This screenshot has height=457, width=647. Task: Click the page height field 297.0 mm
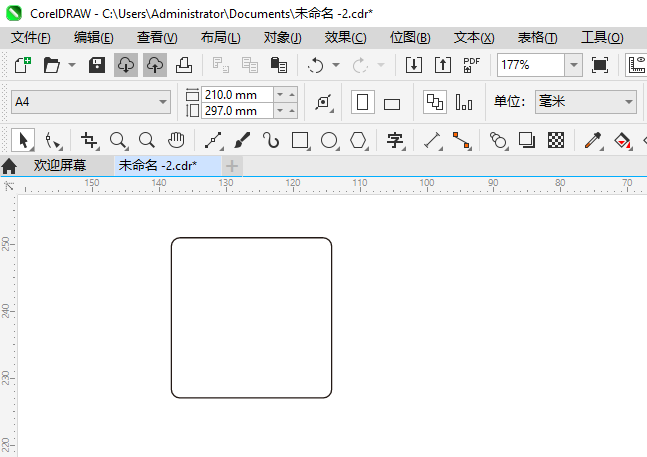[x=237, y=111]
